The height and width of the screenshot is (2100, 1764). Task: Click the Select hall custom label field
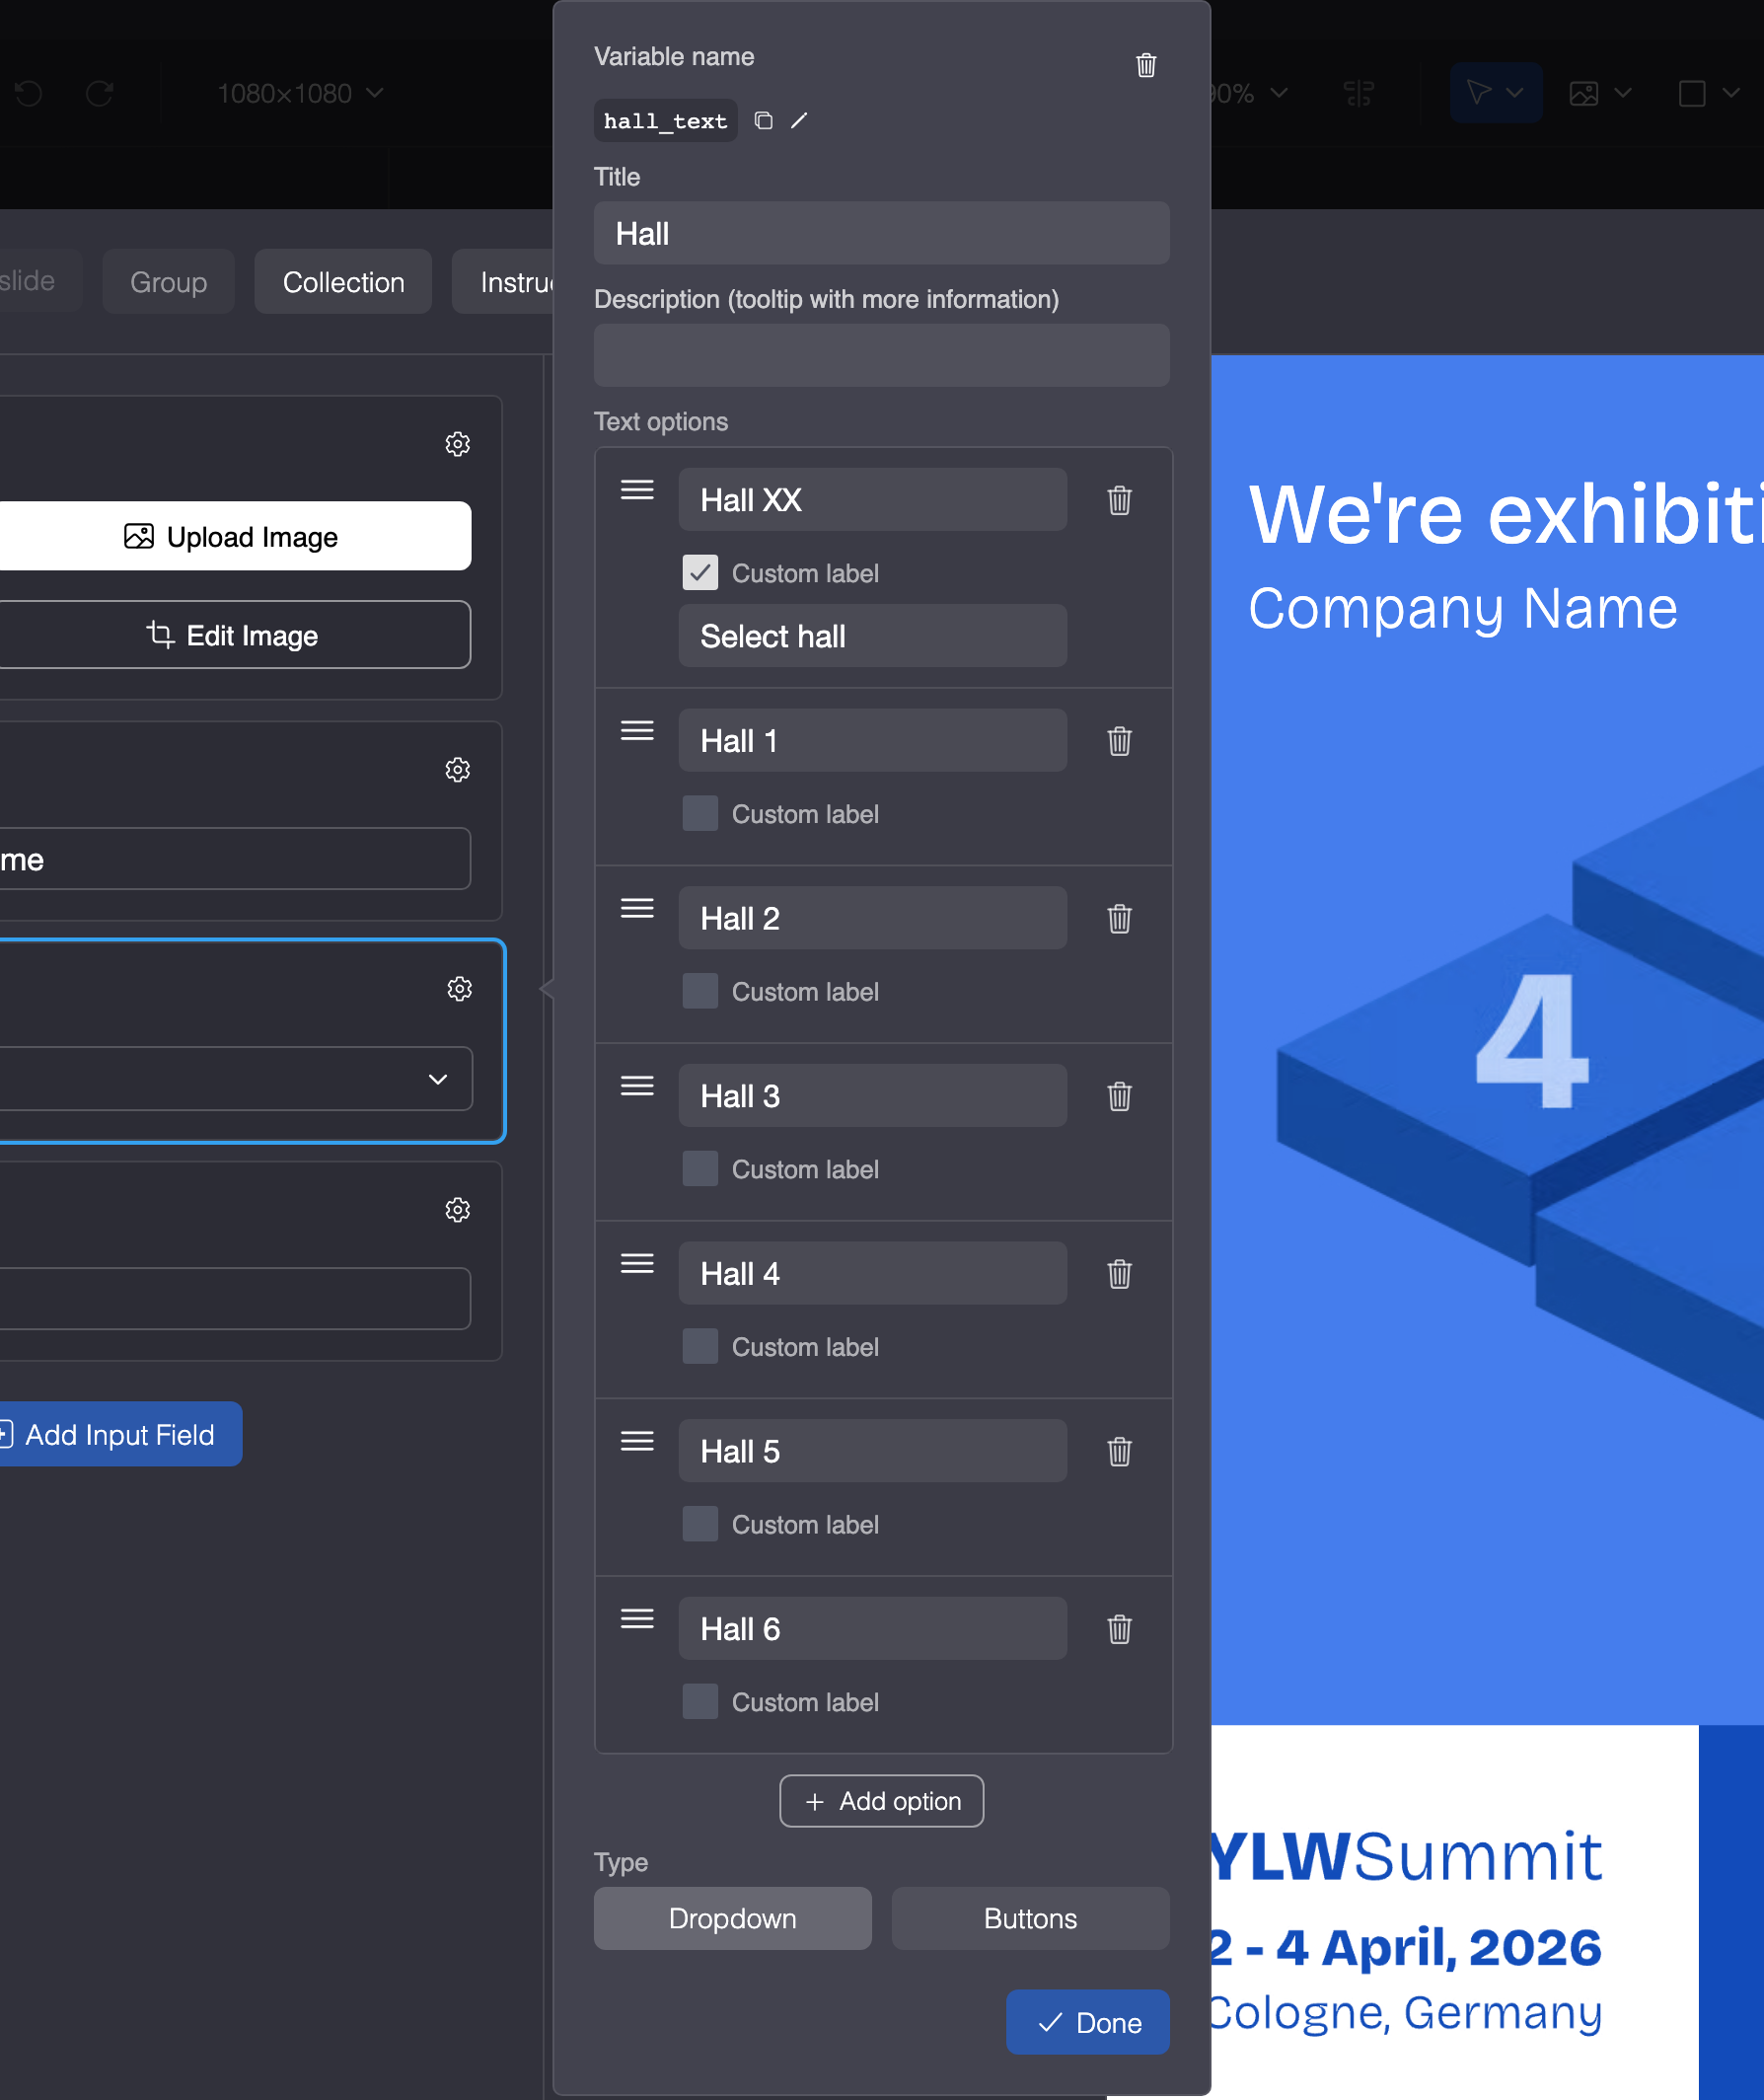click(872, 636)
